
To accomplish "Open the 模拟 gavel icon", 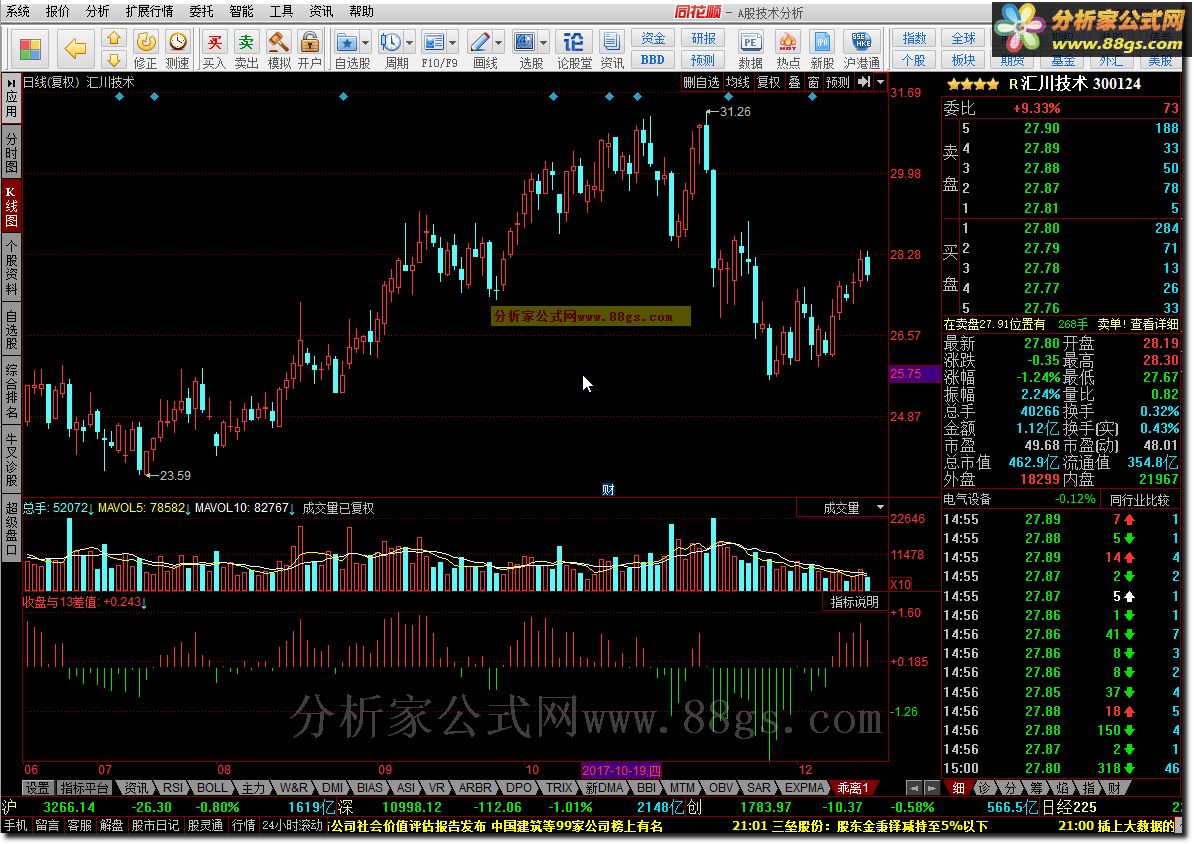I will (x=279, y=41).
